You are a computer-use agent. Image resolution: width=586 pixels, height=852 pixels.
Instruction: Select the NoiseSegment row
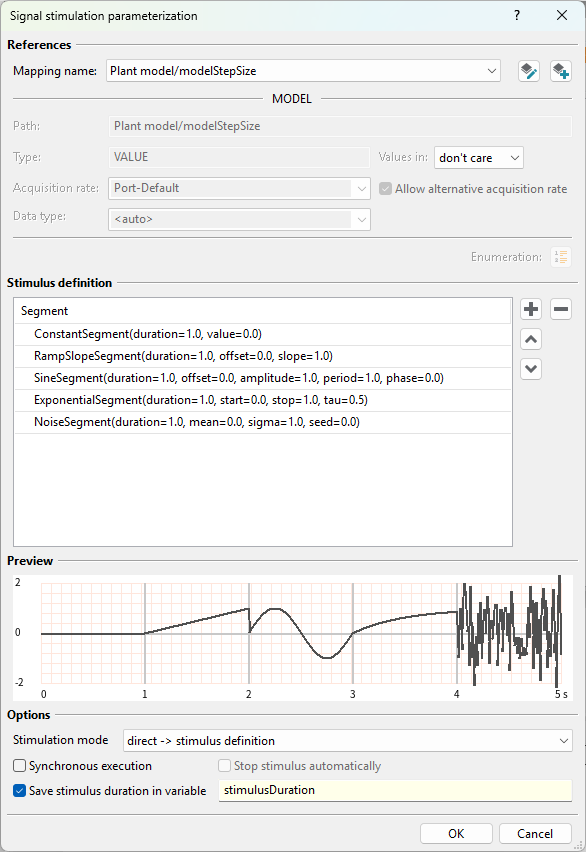(263, 422)
